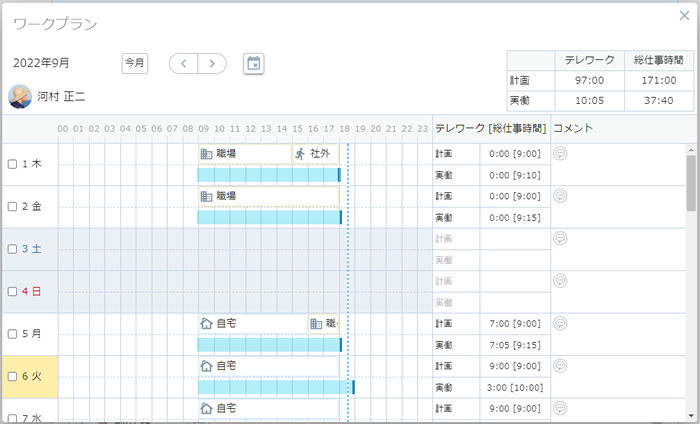Open comment icon for 6 火

click(x=560, y=366)
